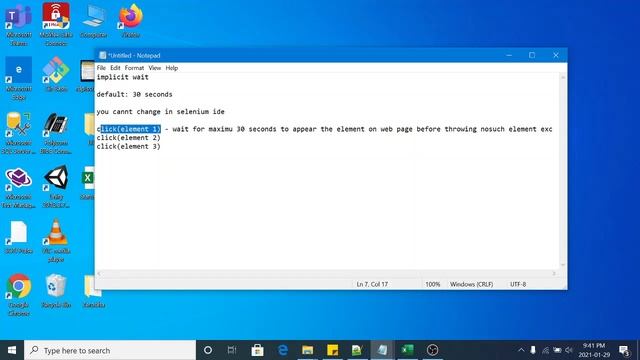Open Edge browser from the taskbar
The image size is (640, 360).
click(x=282, y=350)
